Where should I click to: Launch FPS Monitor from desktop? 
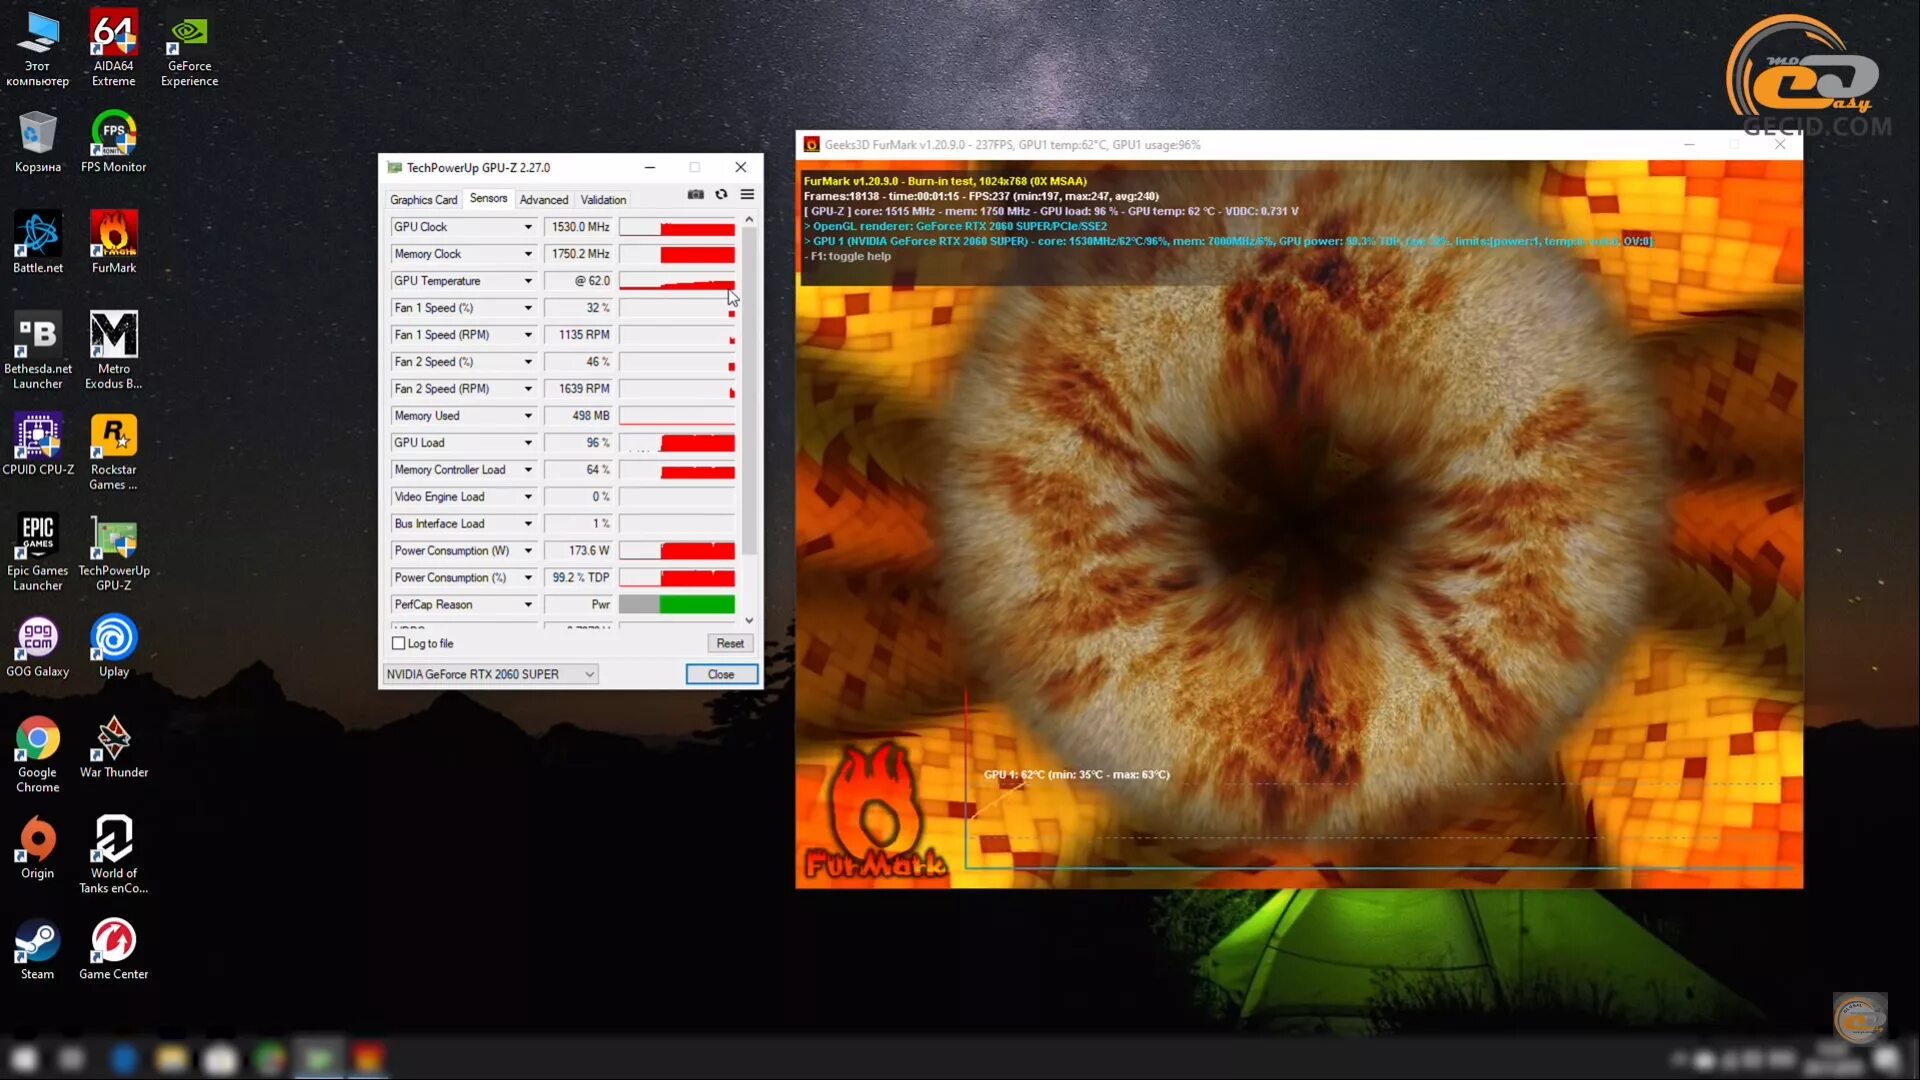113,141
